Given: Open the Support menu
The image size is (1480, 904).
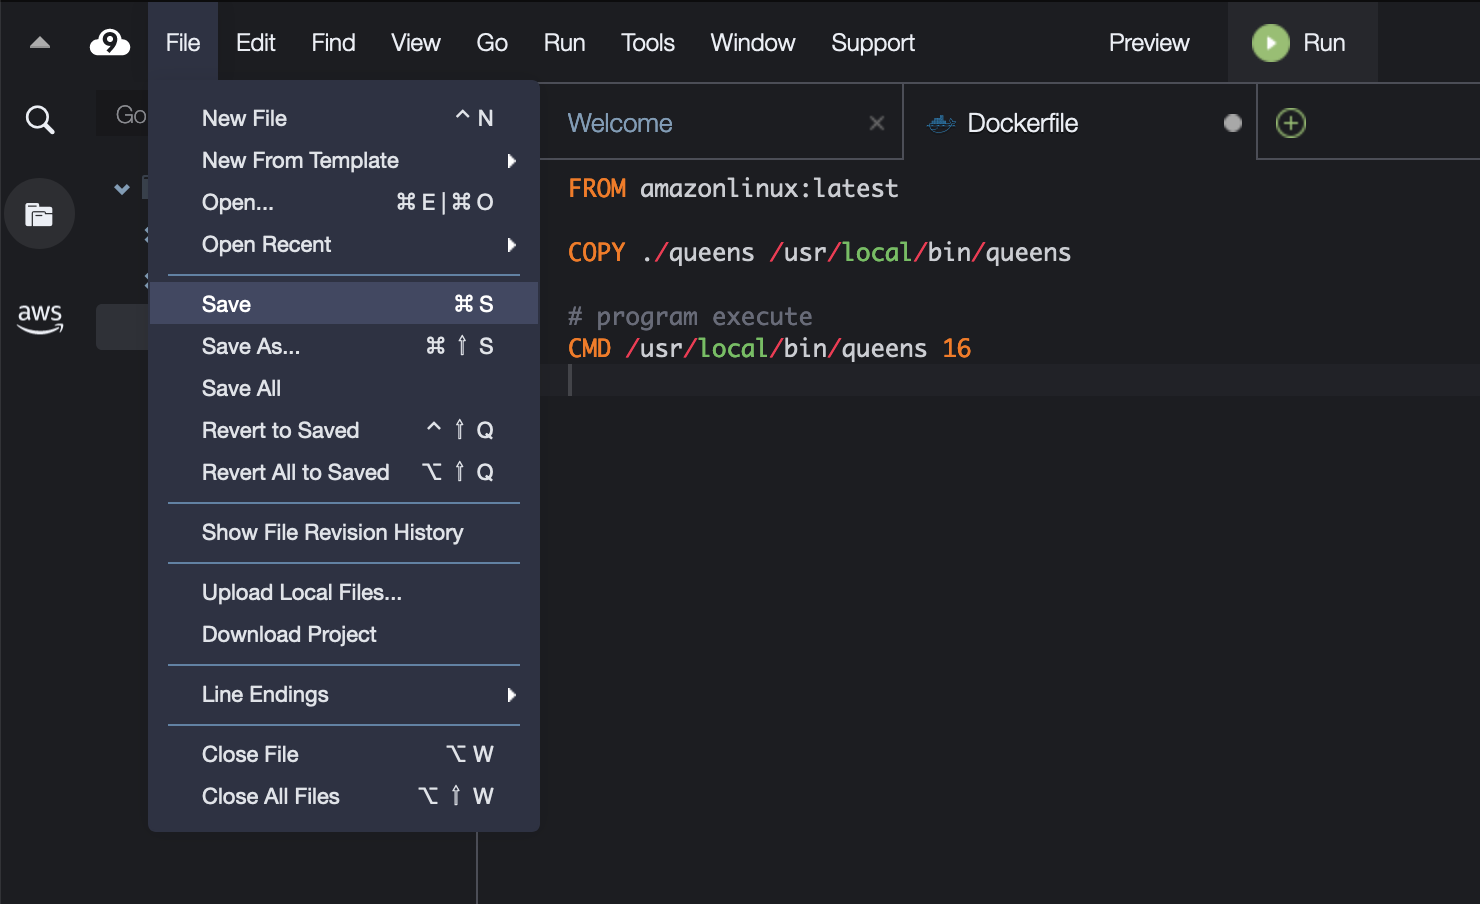Looking at the screenshot, I should click(x=873, y=43).
